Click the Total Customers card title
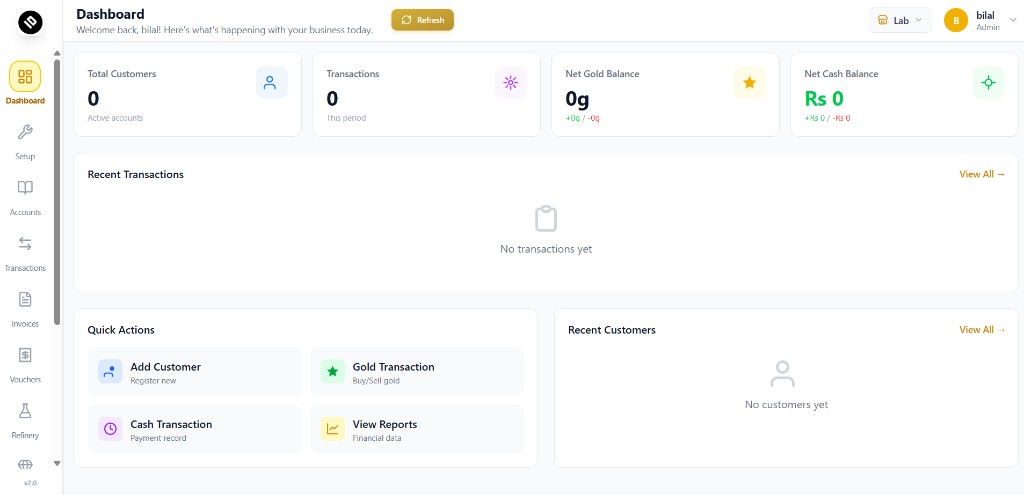 [121, 74]
